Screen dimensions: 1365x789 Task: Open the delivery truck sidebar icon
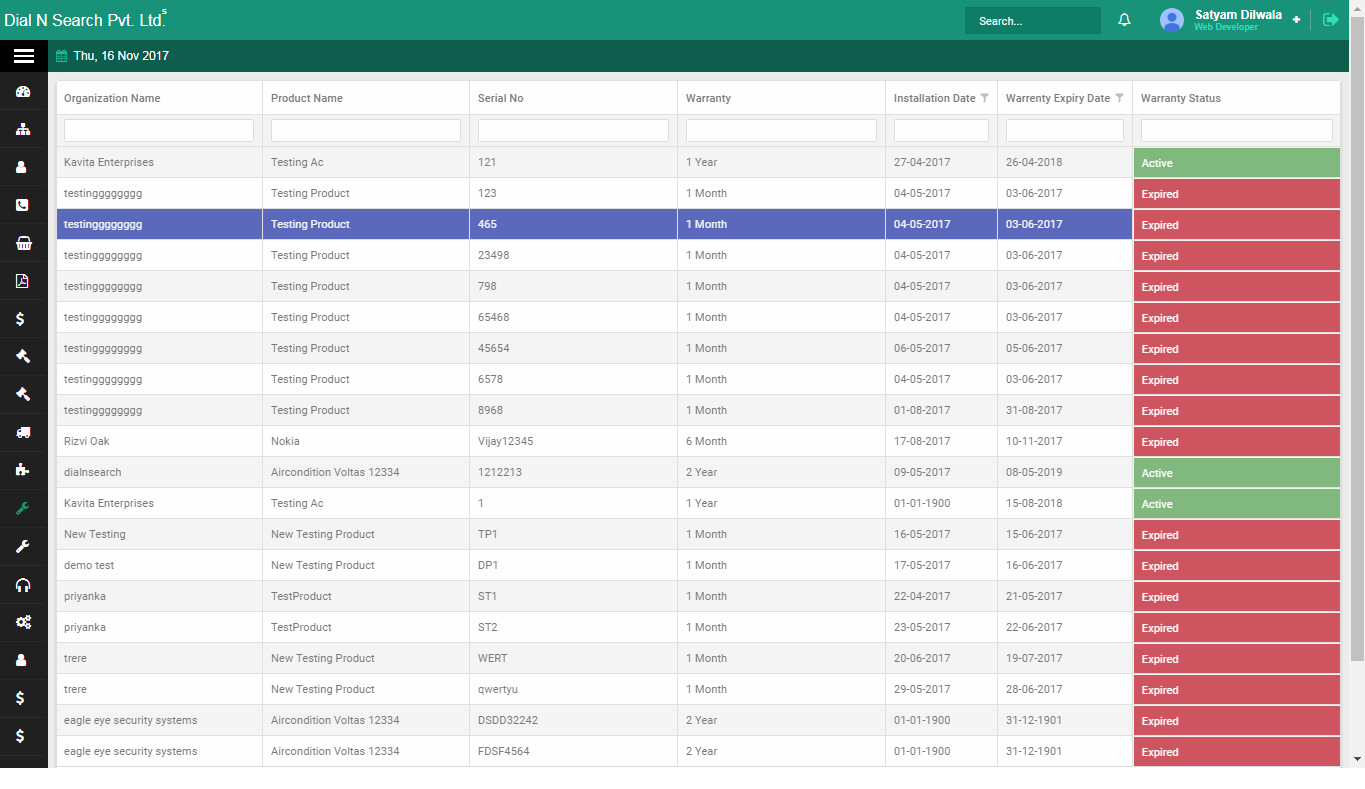[x=23, y=432]
